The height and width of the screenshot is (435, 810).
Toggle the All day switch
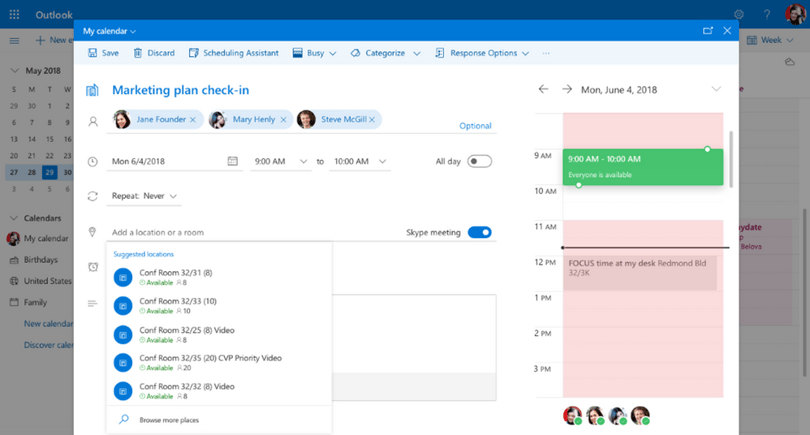[x=479, y=161]
